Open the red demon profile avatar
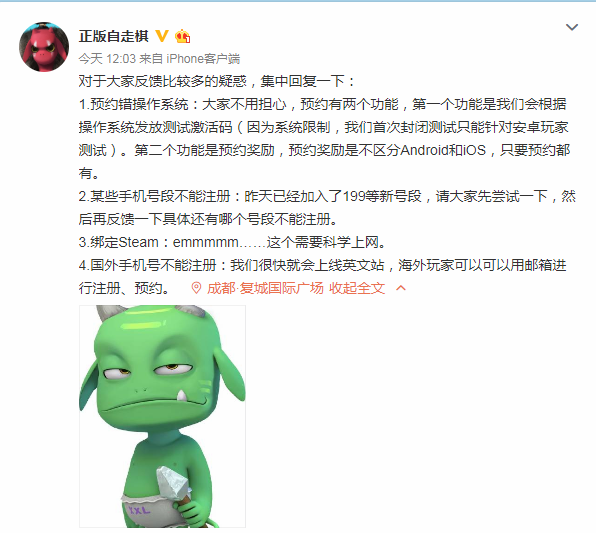The image size is (596, 533). [44, 46]
